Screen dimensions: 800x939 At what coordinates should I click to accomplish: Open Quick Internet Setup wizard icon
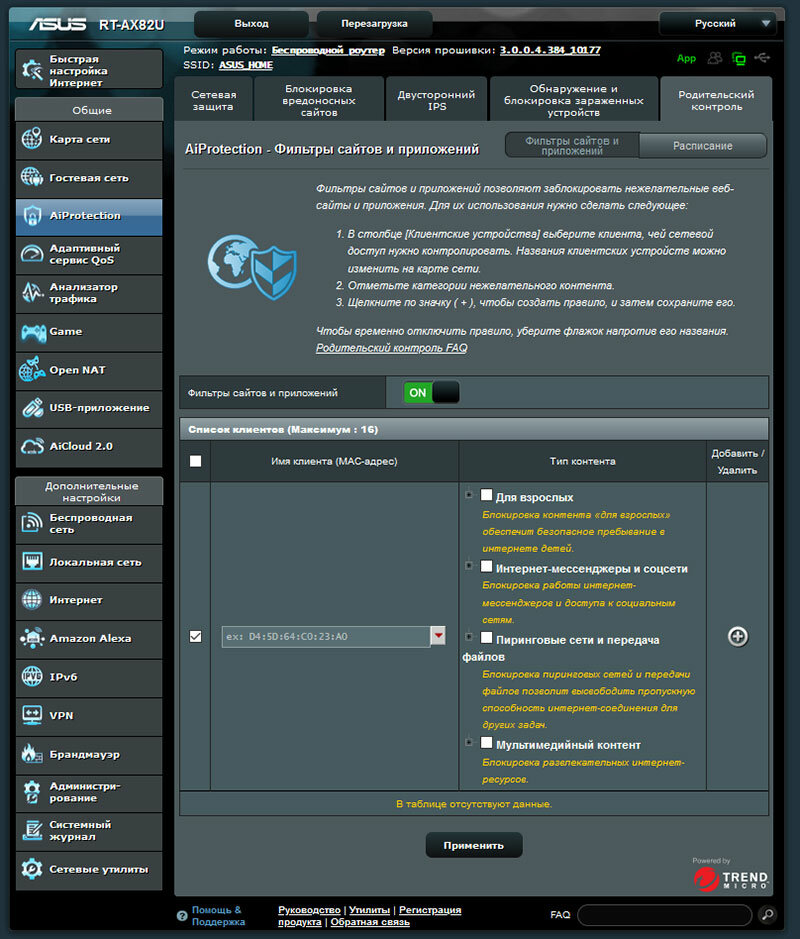(x=32, y=70)
